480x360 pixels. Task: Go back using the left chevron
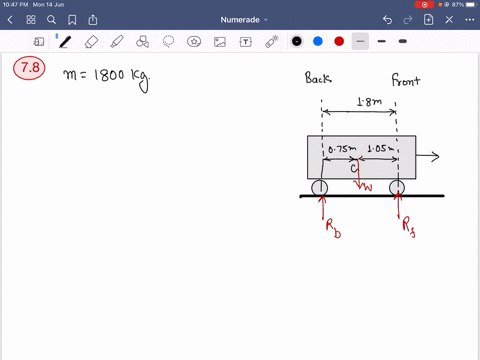click(x=10, y=20)
